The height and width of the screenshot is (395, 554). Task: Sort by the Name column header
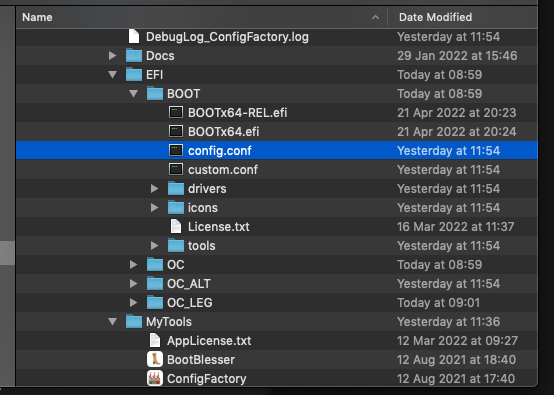(x=202, y=17)
